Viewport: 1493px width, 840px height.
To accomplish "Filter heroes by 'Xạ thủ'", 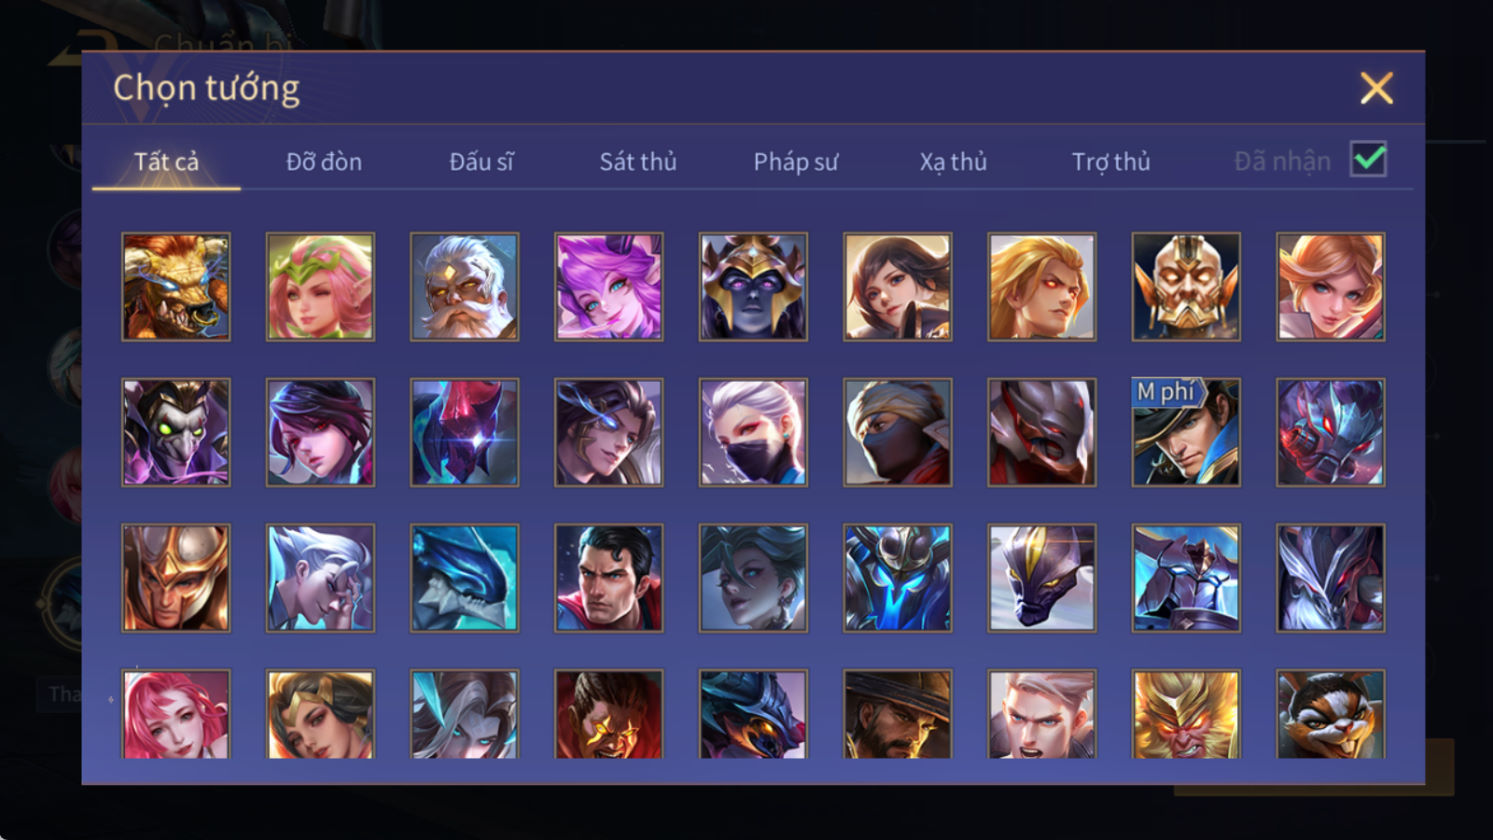I will coord(953,161).
